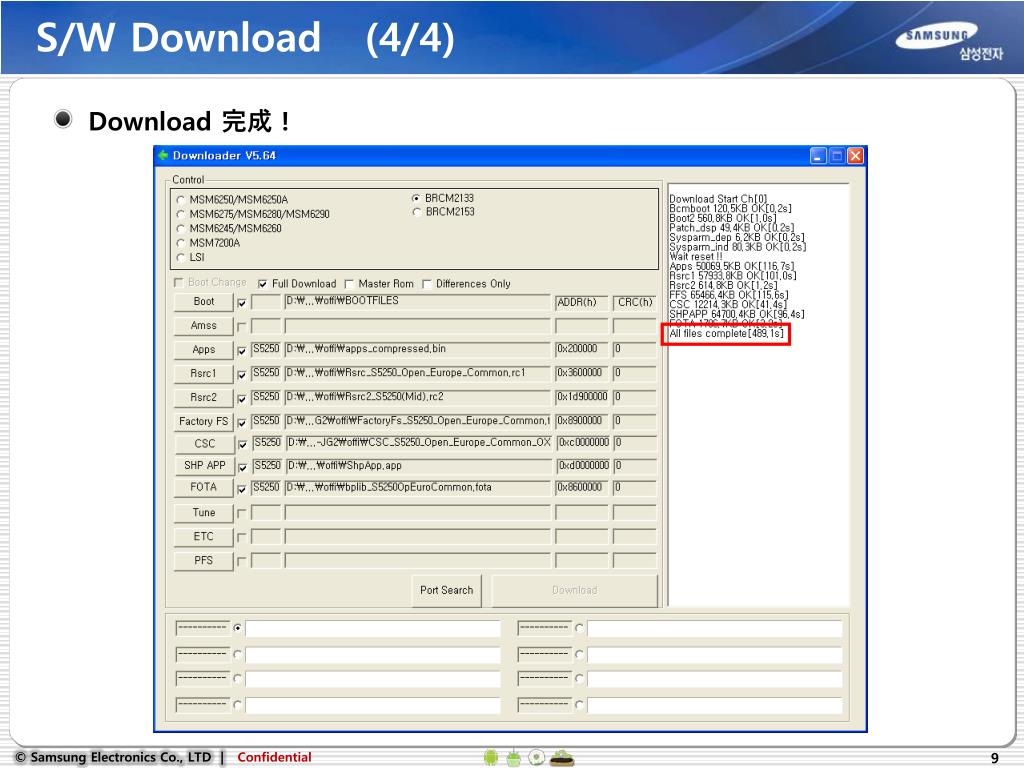
Task: Click the ETC file button
Action: [x=203, y=536]
